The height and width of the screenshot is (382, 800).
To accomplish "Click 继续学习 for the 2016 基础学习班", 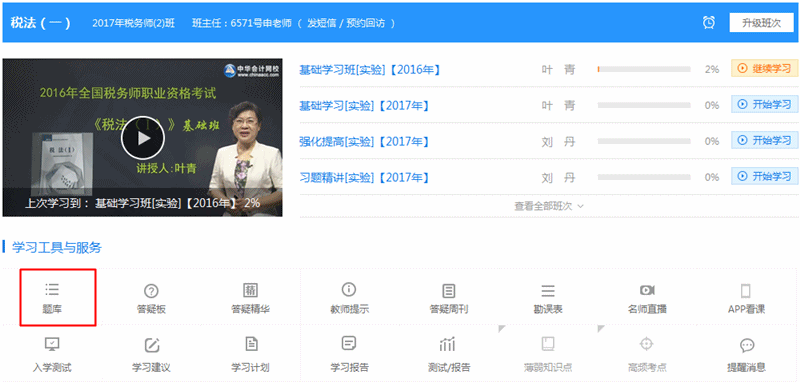I will 764,69.
